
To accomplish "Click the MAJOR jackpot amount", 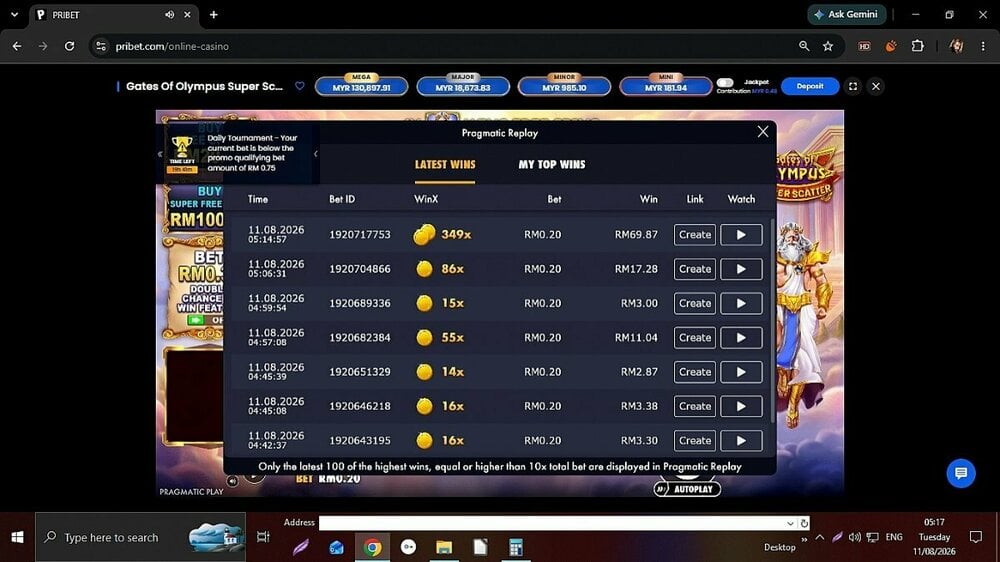I will 463,87.
